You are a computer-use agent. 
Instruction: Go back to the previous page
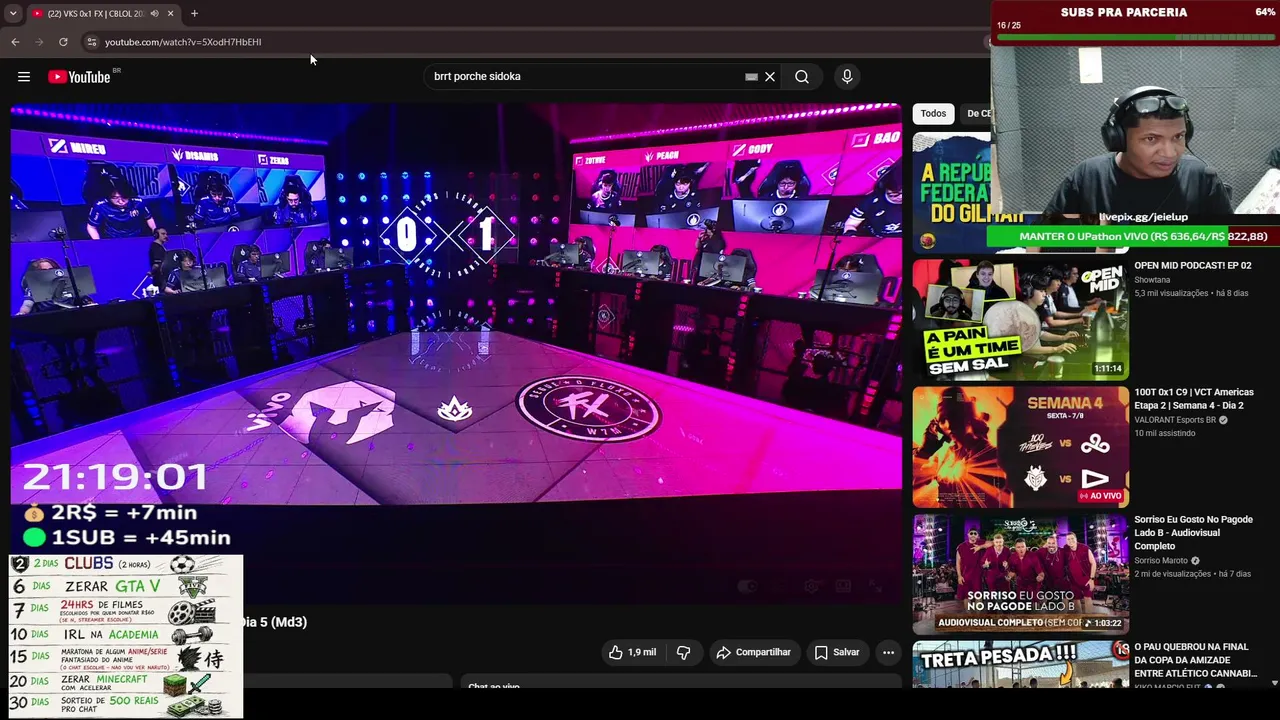15,42
